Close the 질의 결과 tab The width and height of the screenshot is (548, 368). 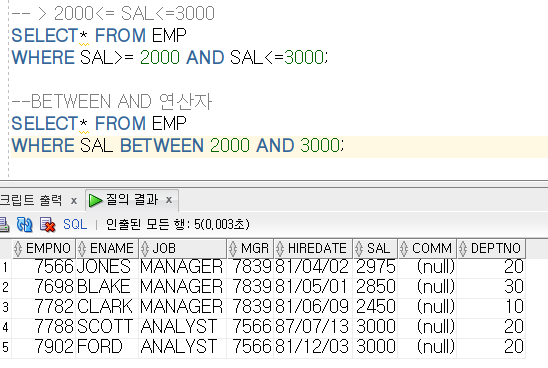(x=169, y=200)
